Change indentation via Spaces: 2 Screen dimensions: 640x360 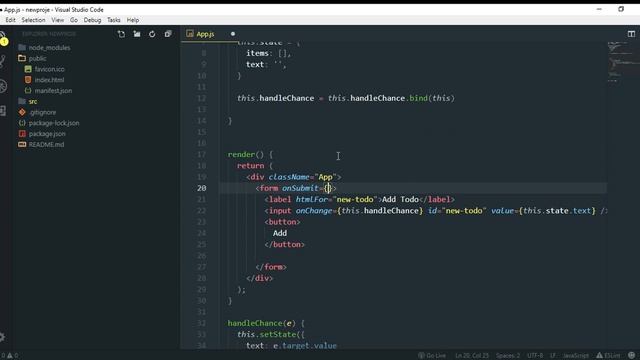point(508,356)
